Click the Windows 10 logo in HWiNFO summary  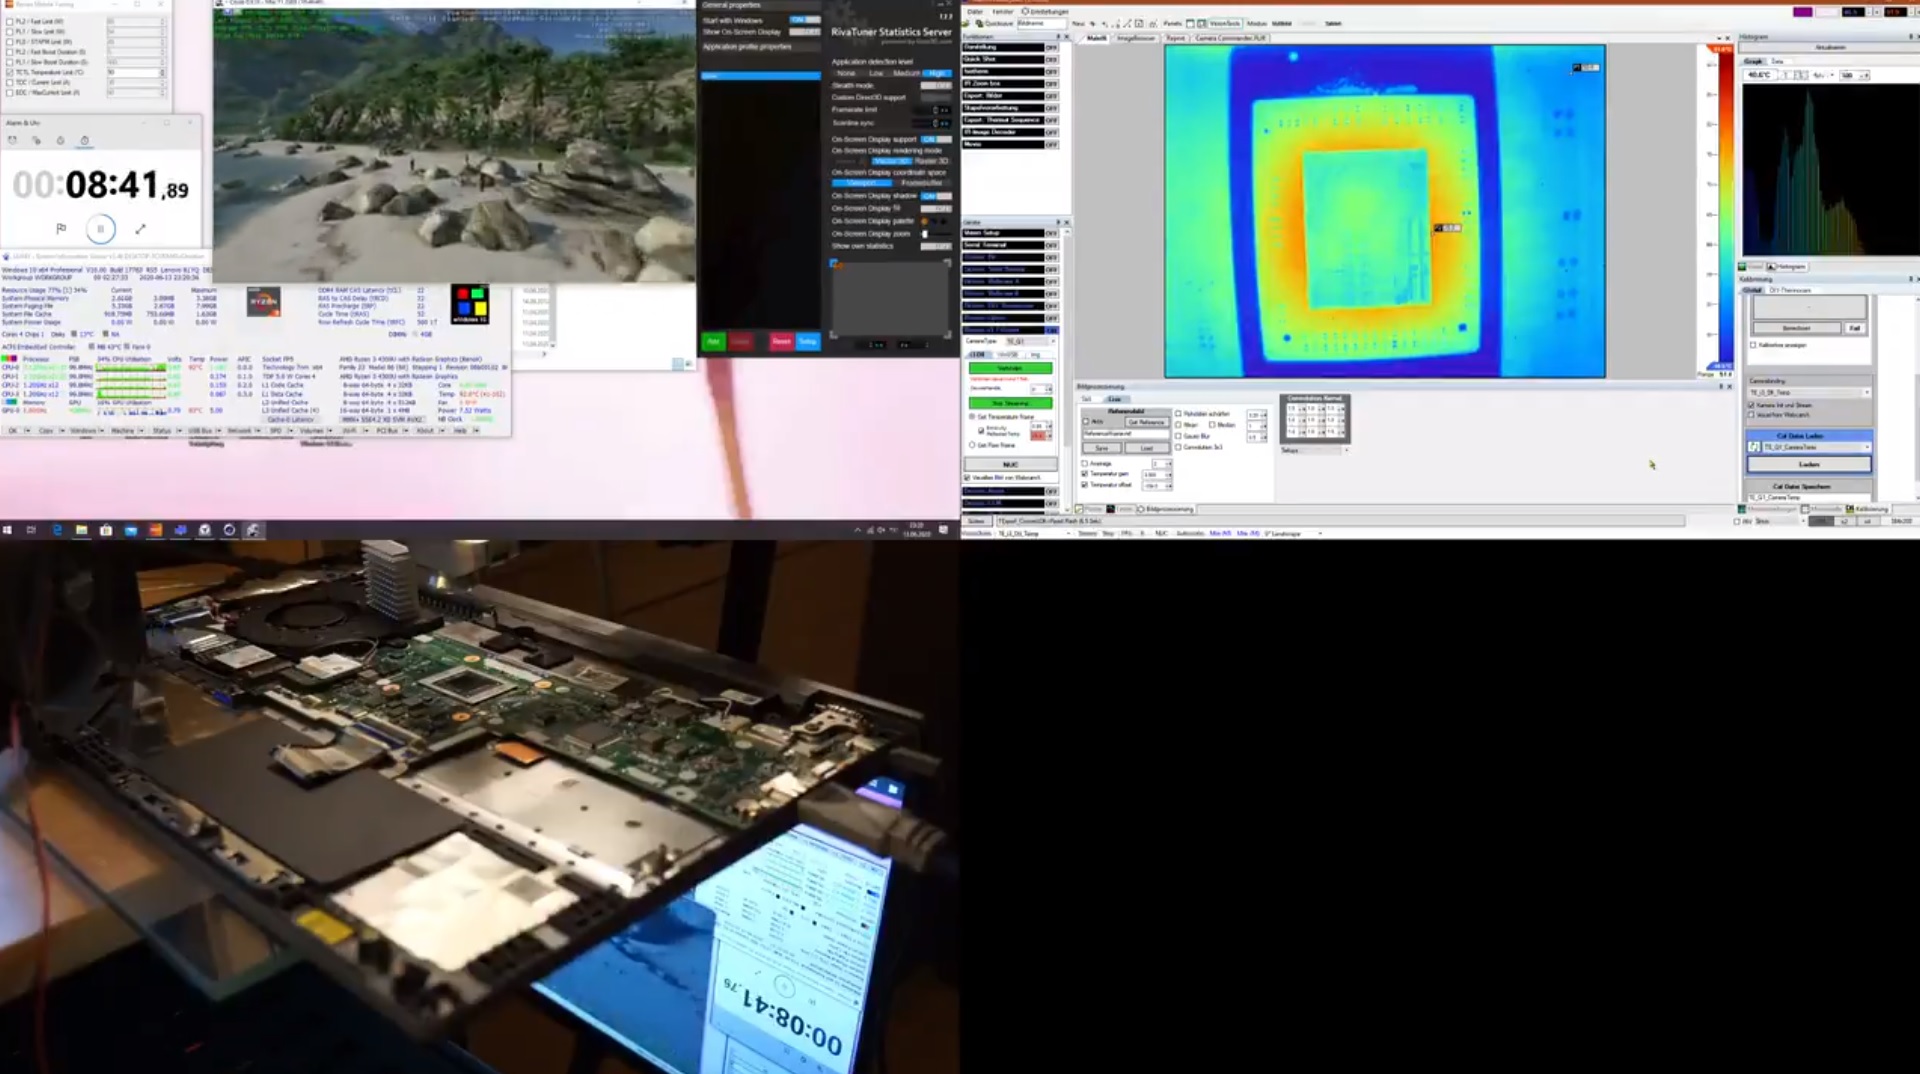pos(470,304)
